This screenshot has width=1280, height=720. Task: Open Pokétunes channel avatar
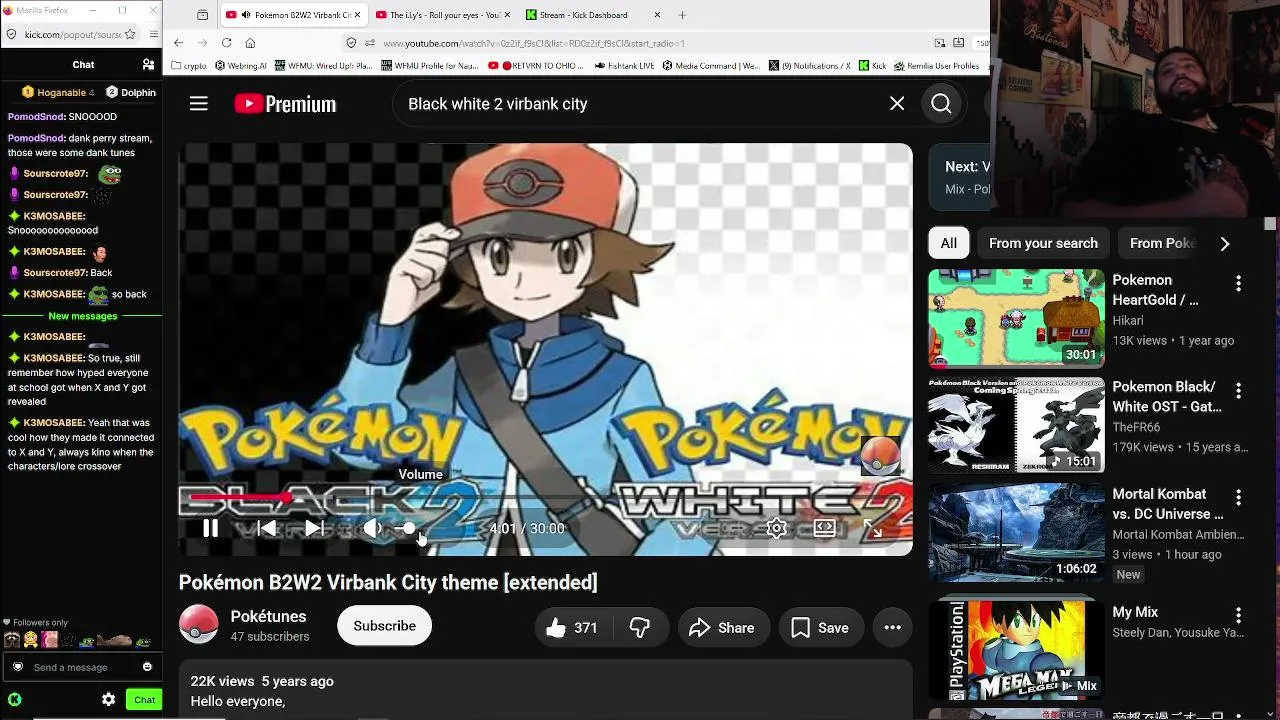click(199, 625)
